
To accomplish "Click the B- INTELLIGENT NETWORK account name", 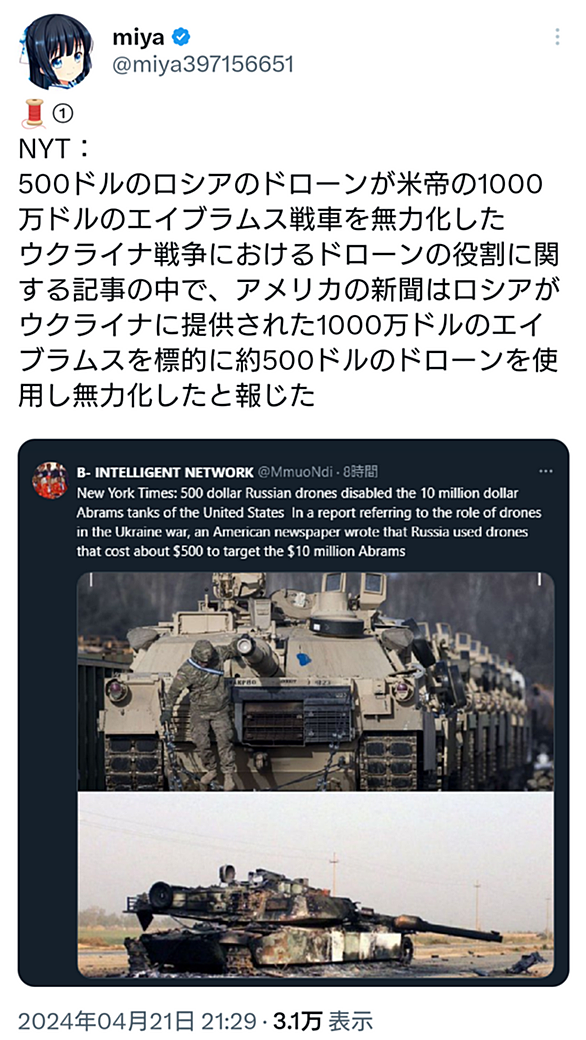I will (165, 472).
